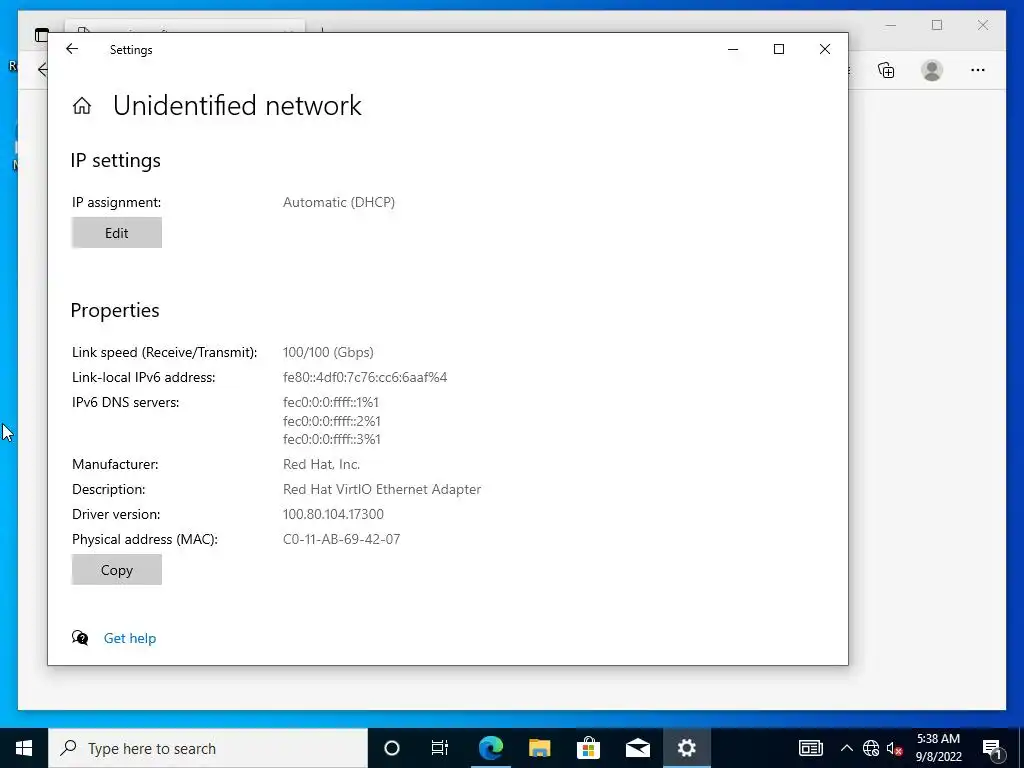Image resolution: width=1024 pixels, height=768 pixels.
Task: Switch to Microsoft Edge in taskbar
Action: [490, 748]
